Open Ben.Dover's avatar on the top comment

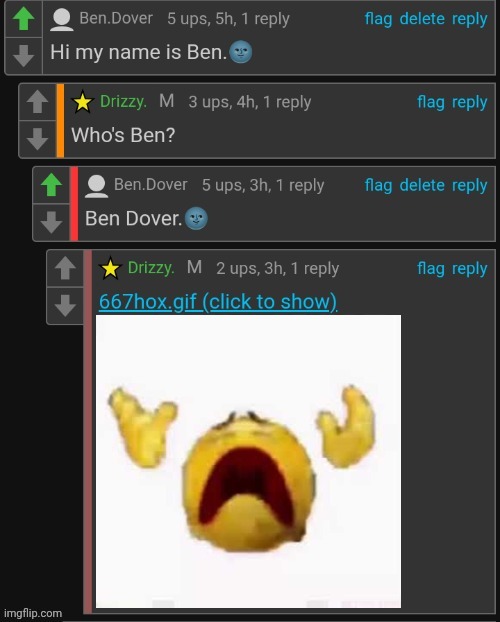[x=62, y=19]
